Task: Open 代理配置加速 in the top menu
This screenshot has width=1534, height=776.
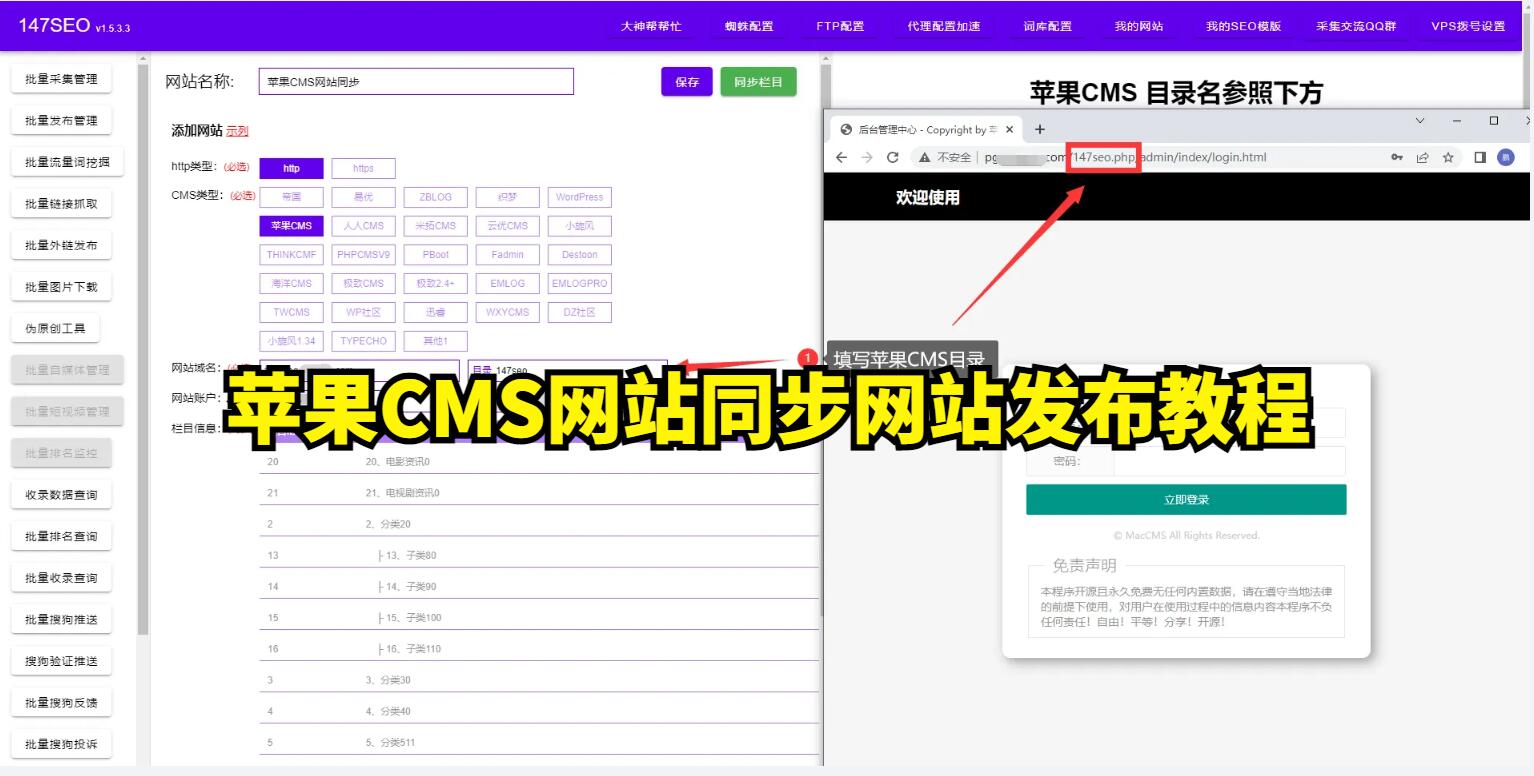Action: [x=944, y=26]
